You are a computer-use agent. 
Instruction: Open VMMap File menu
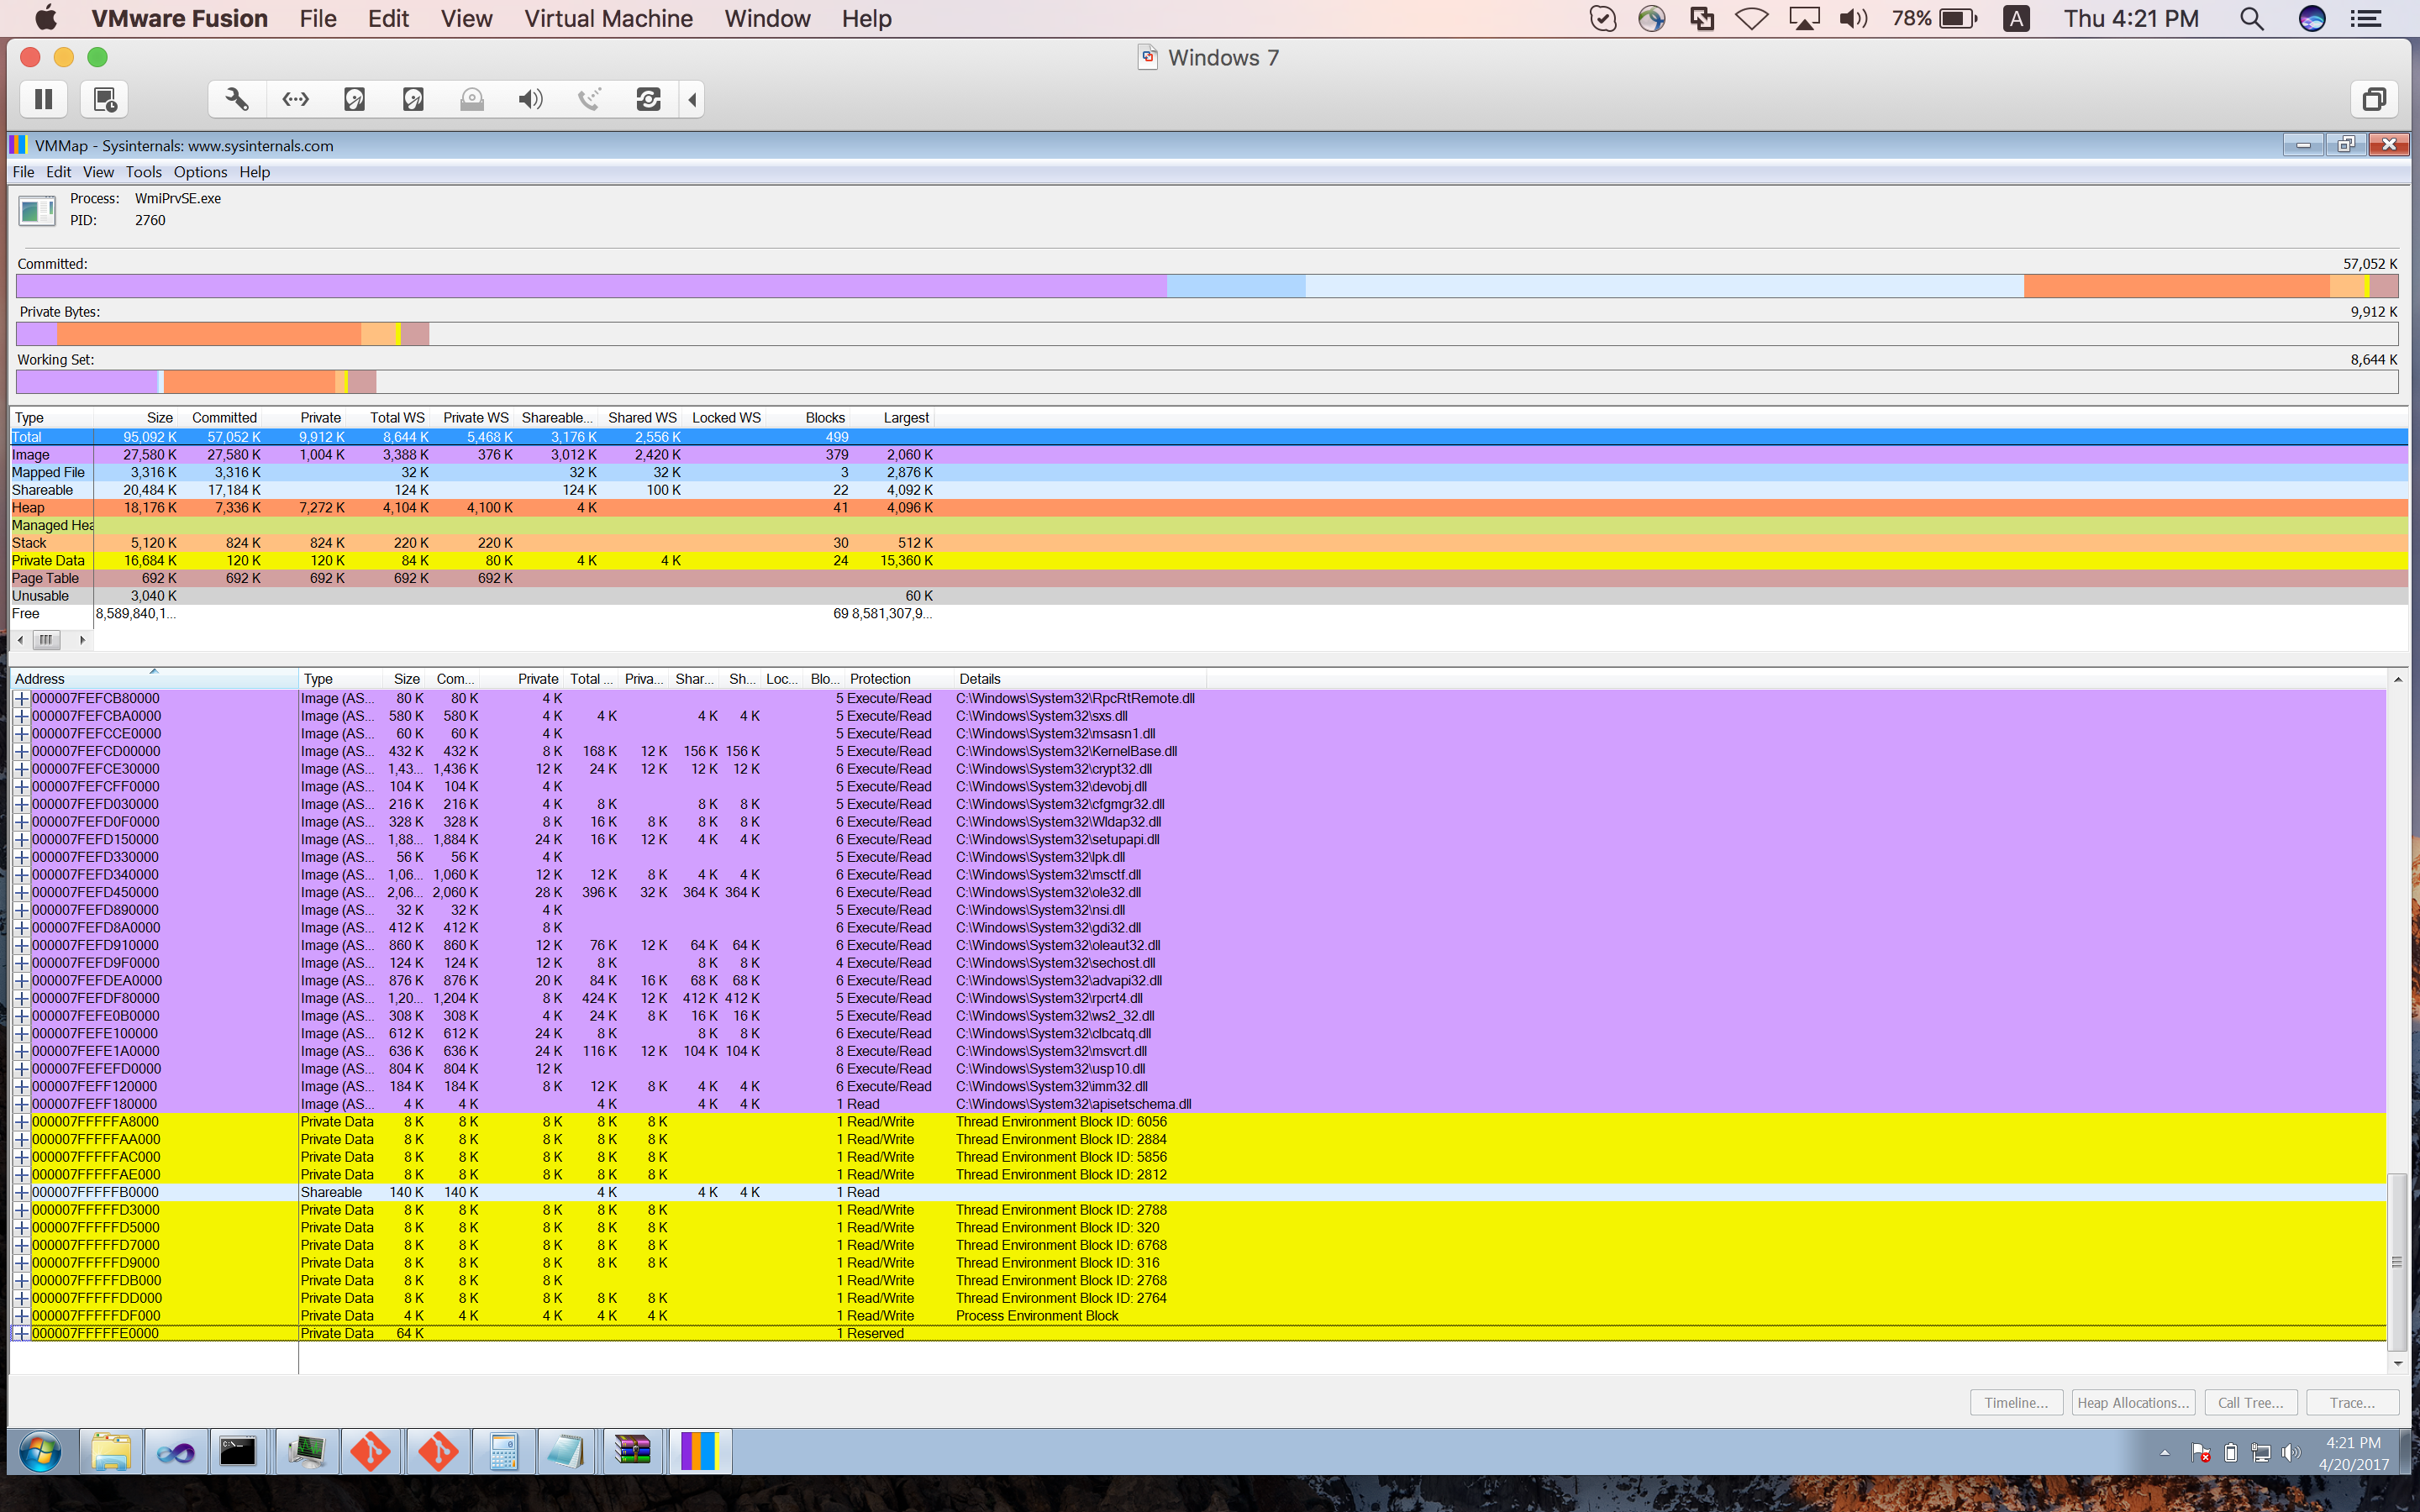coord(23,172)
